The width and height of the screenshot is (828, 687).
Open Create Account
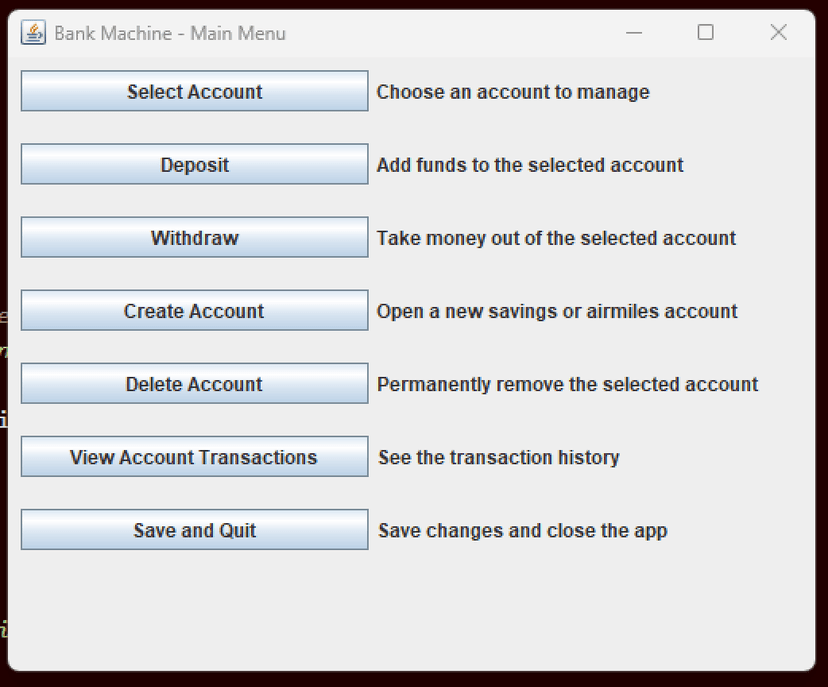[194, 310]
